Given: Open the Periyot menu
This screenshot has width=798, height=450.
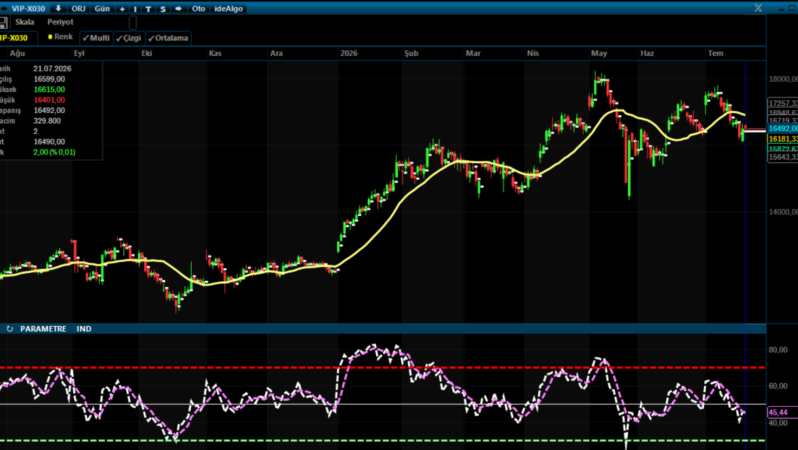Looking at the screenshot, I should [x=60, y=22].
